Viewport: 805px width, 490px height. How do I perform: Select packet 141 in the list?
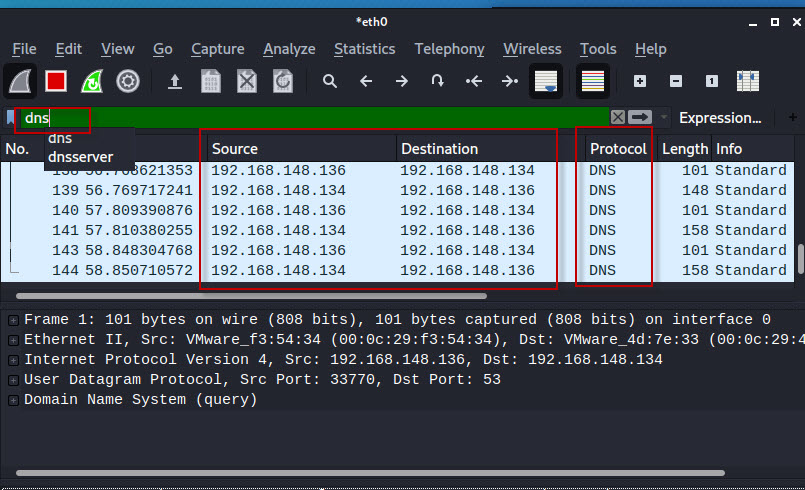[397, 230]
